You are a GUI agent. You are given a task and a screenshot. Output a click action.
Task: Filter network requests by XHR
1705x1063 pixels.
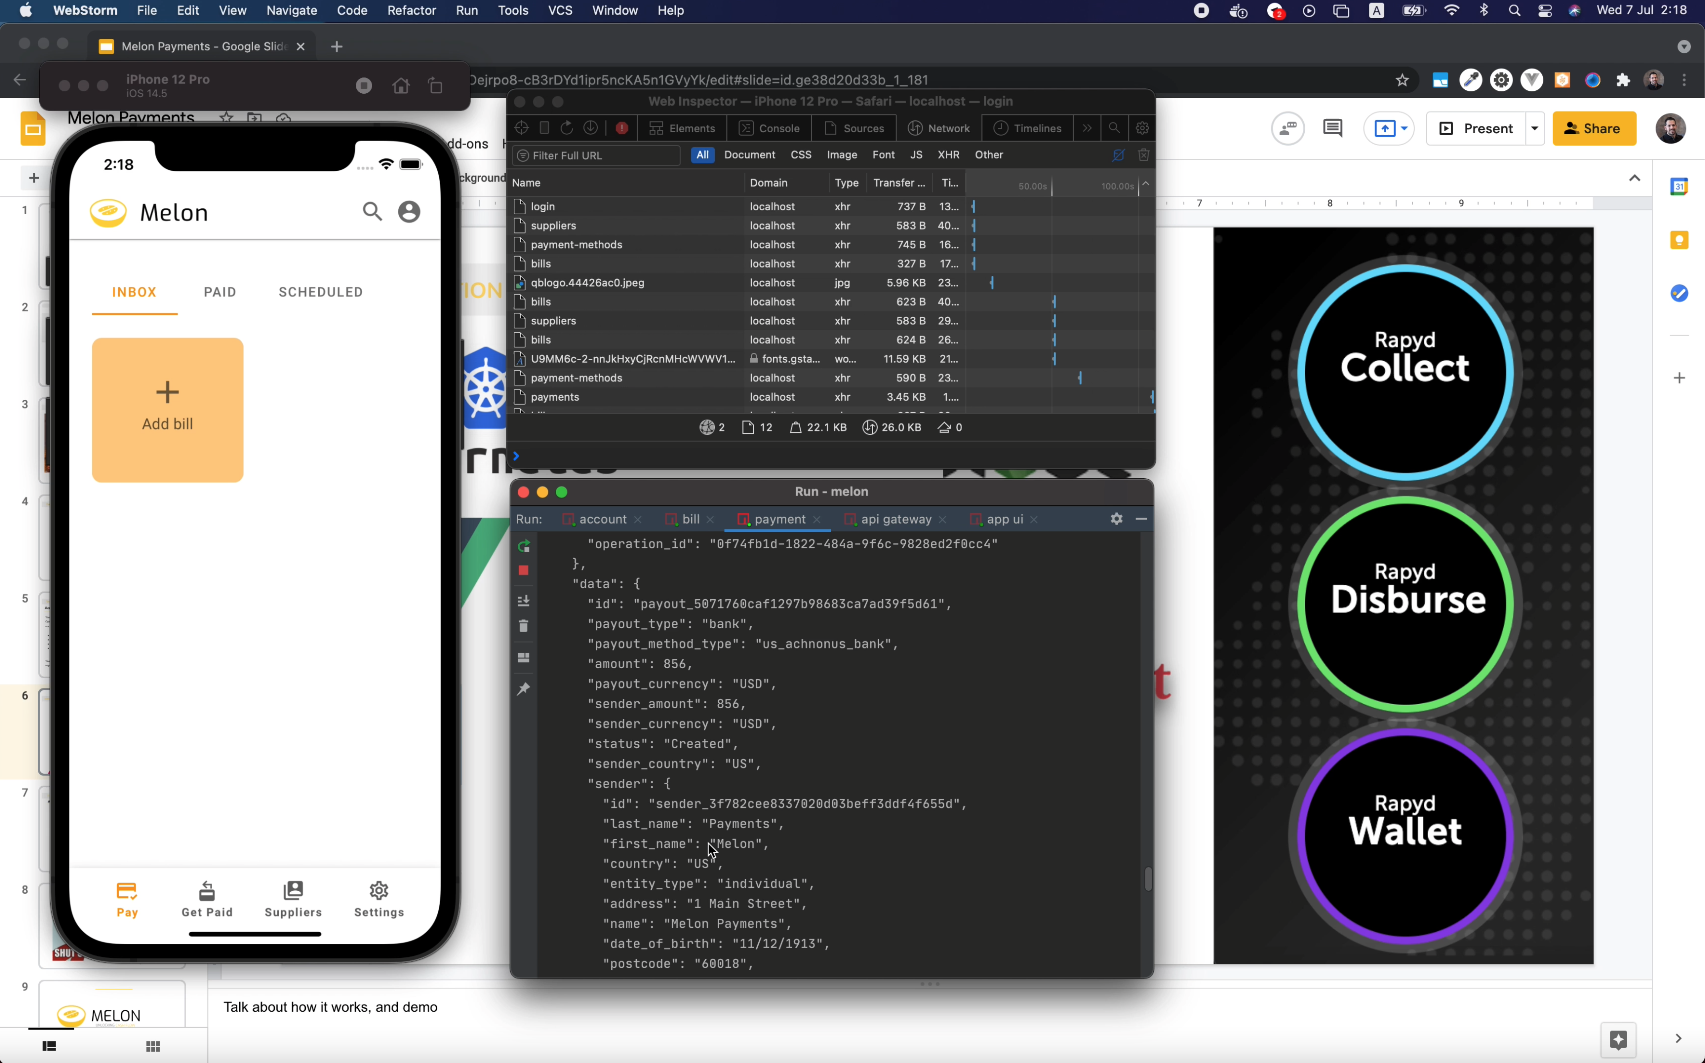tap(949, 155)
